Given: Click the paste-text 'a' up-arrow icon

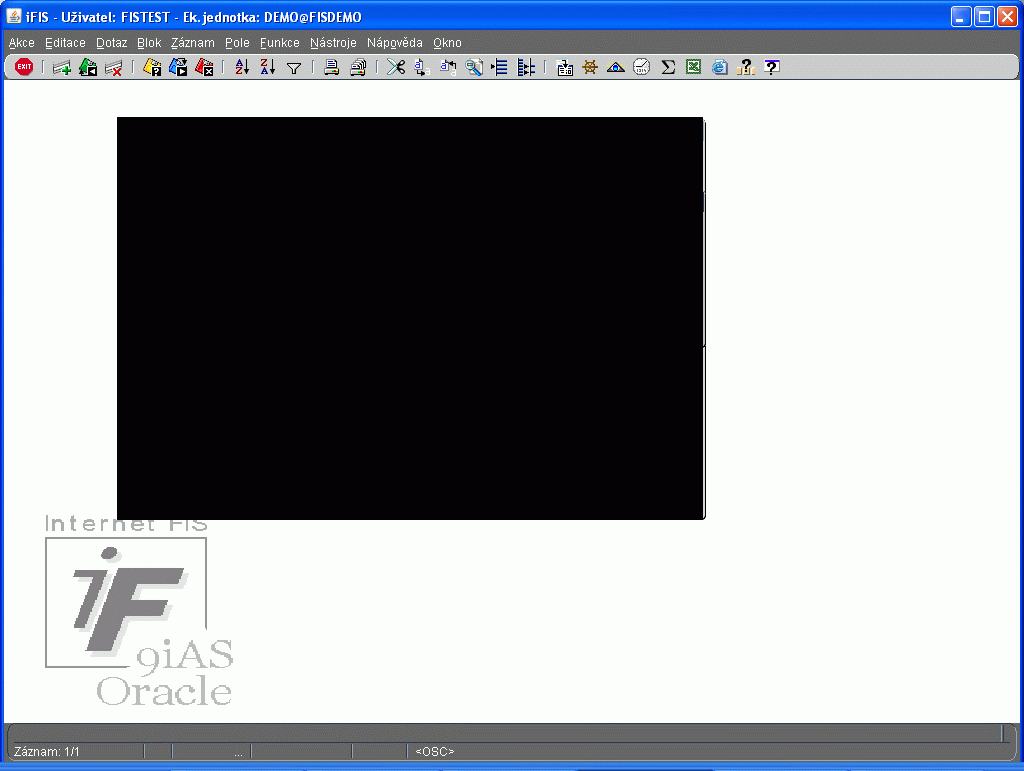Looking at the screenshot, I should point(448,67).
